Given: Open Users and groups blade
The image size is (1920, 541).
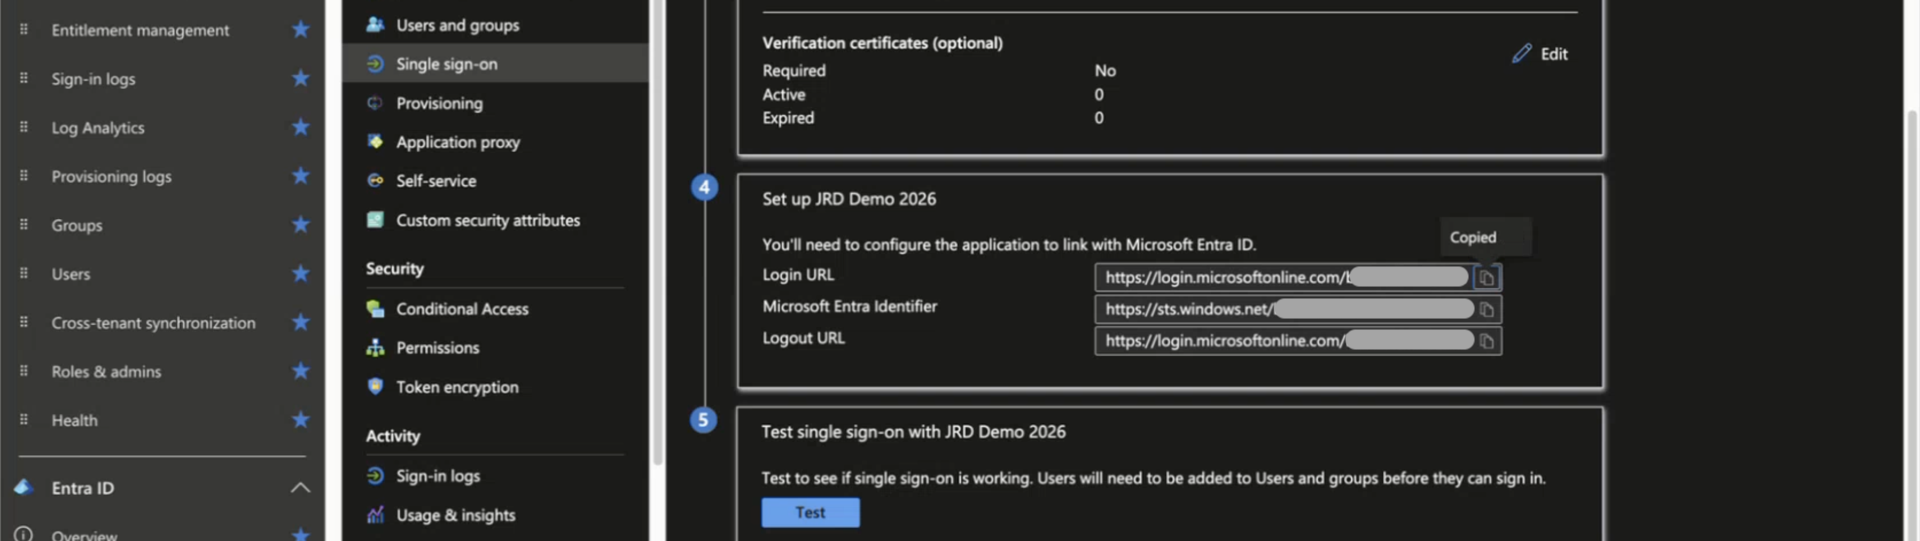Looking at the screenshot, I should (x=457, y=25).
